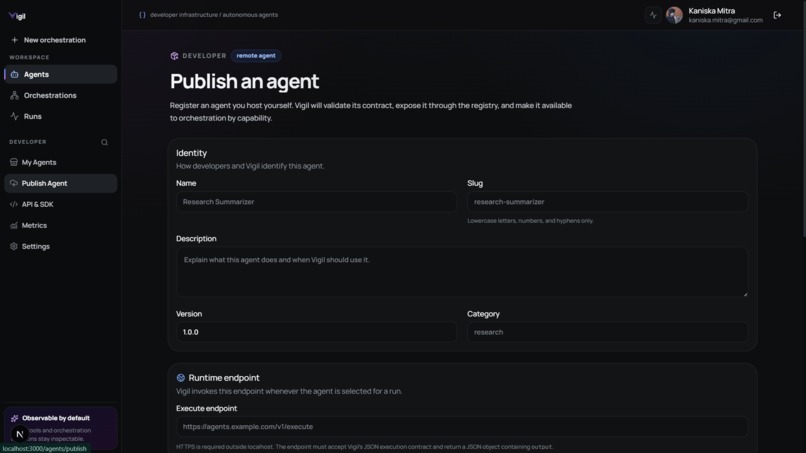806x453 pixels.
Task: Click the page scrollbar on the right
Action: pos(803,118)
